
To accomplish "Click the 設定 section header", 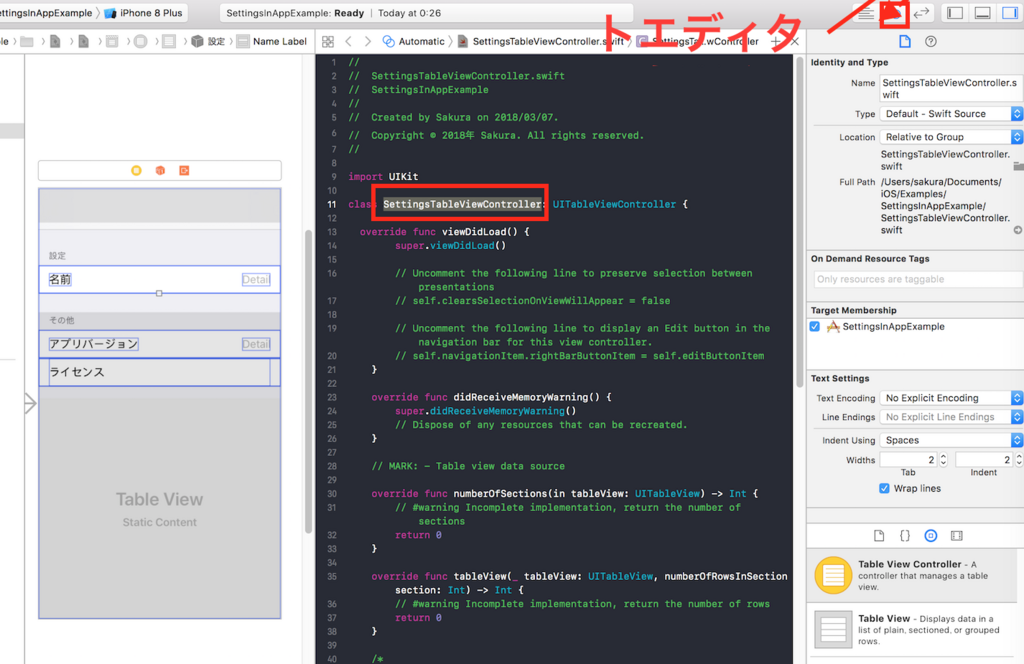I will point(57,255).
